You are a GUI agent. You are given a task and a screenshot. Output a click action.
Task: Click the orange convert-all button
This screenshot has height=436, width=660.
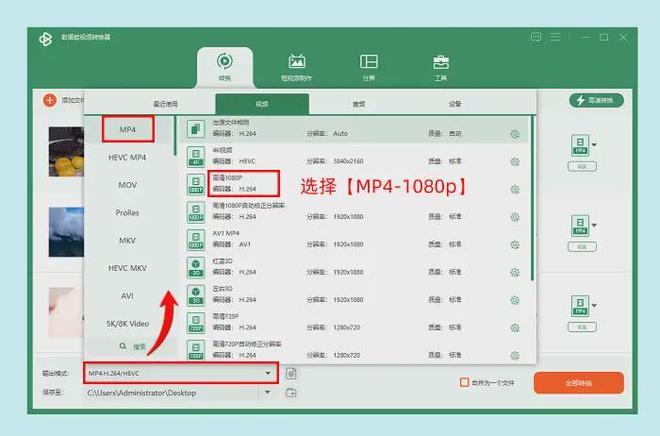coord(579,383)
